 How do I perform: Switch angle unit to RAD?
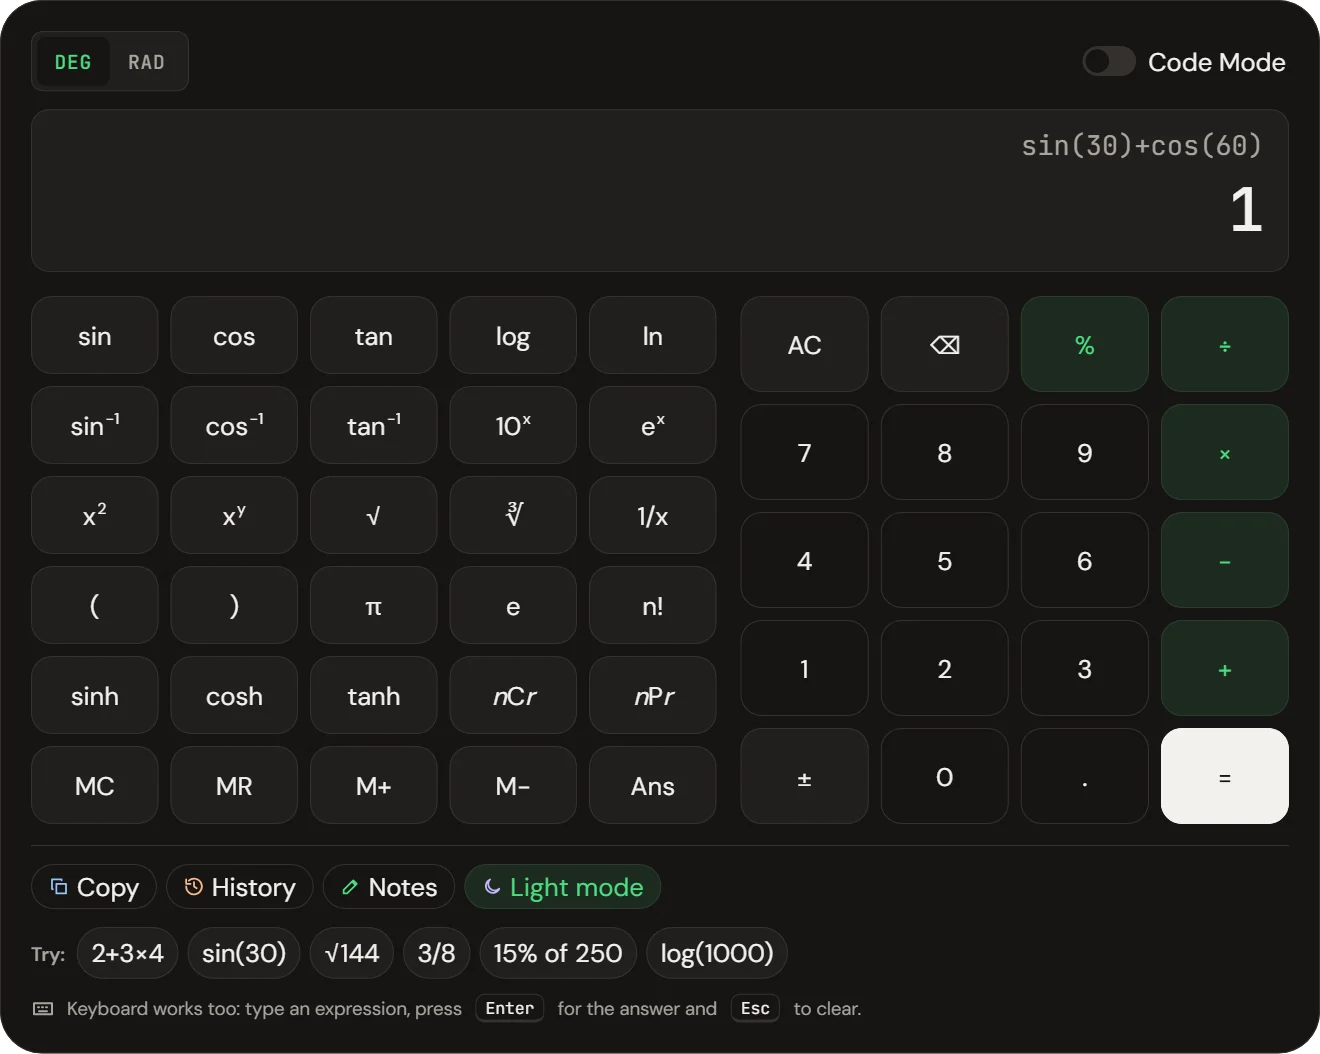click(146, 62)
